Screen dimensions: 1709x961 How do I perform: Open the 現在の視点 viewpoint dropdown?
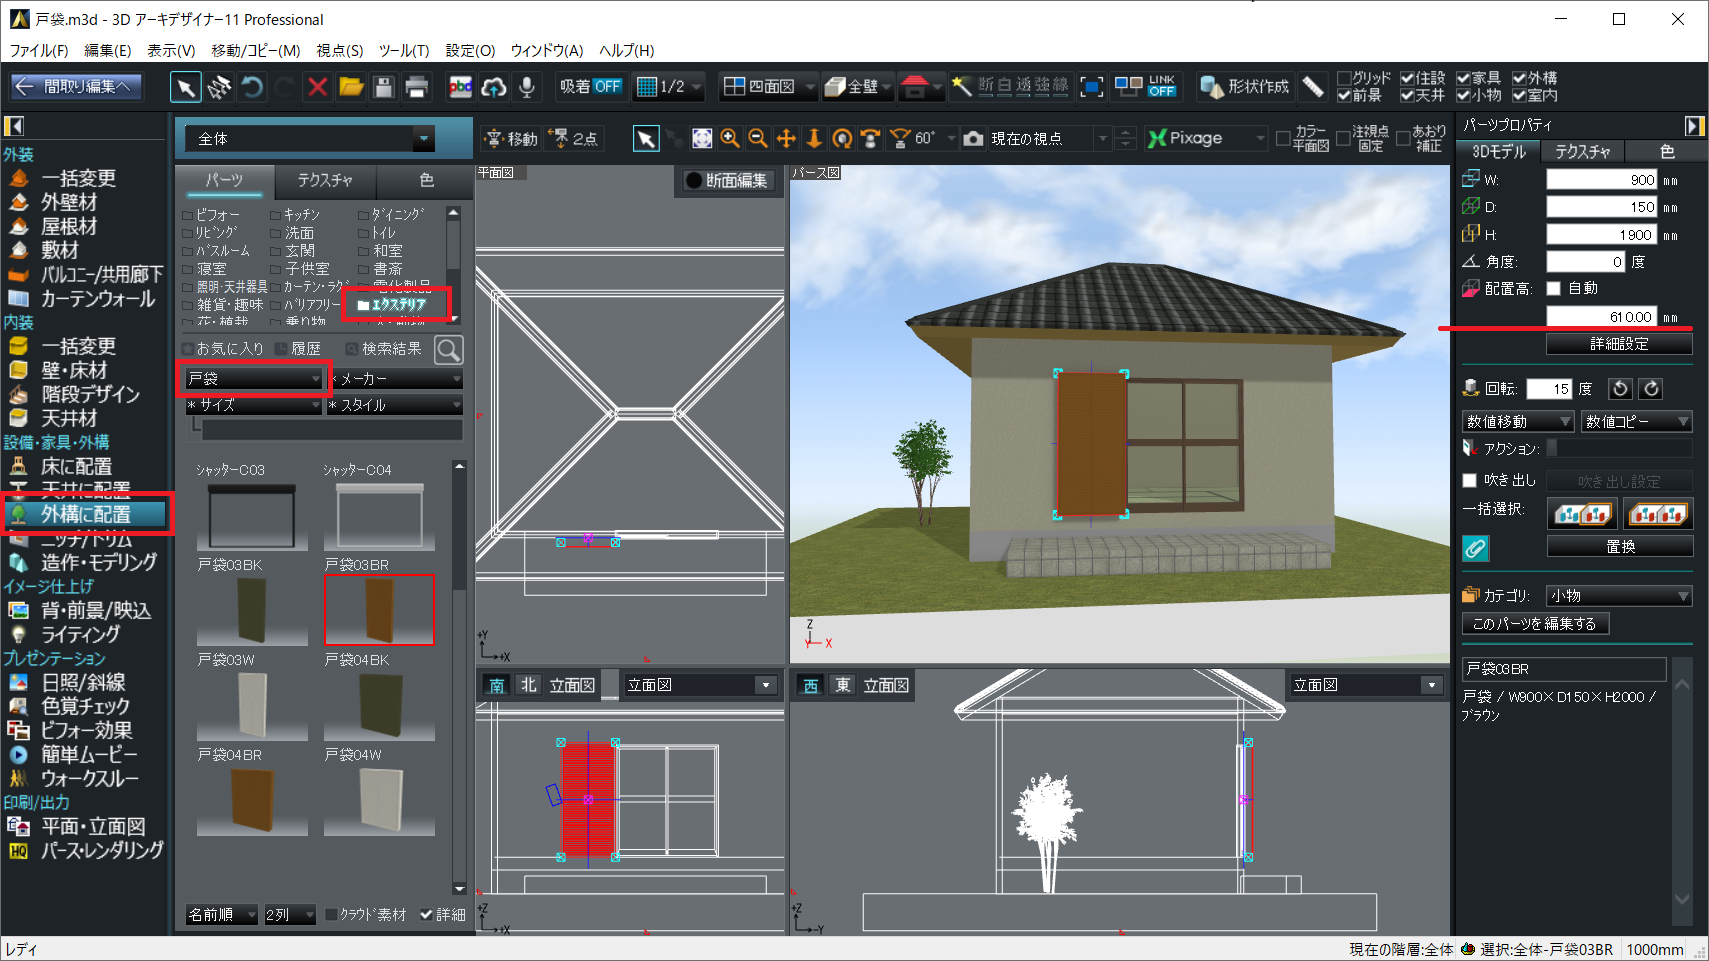(x=1102, y=139)
